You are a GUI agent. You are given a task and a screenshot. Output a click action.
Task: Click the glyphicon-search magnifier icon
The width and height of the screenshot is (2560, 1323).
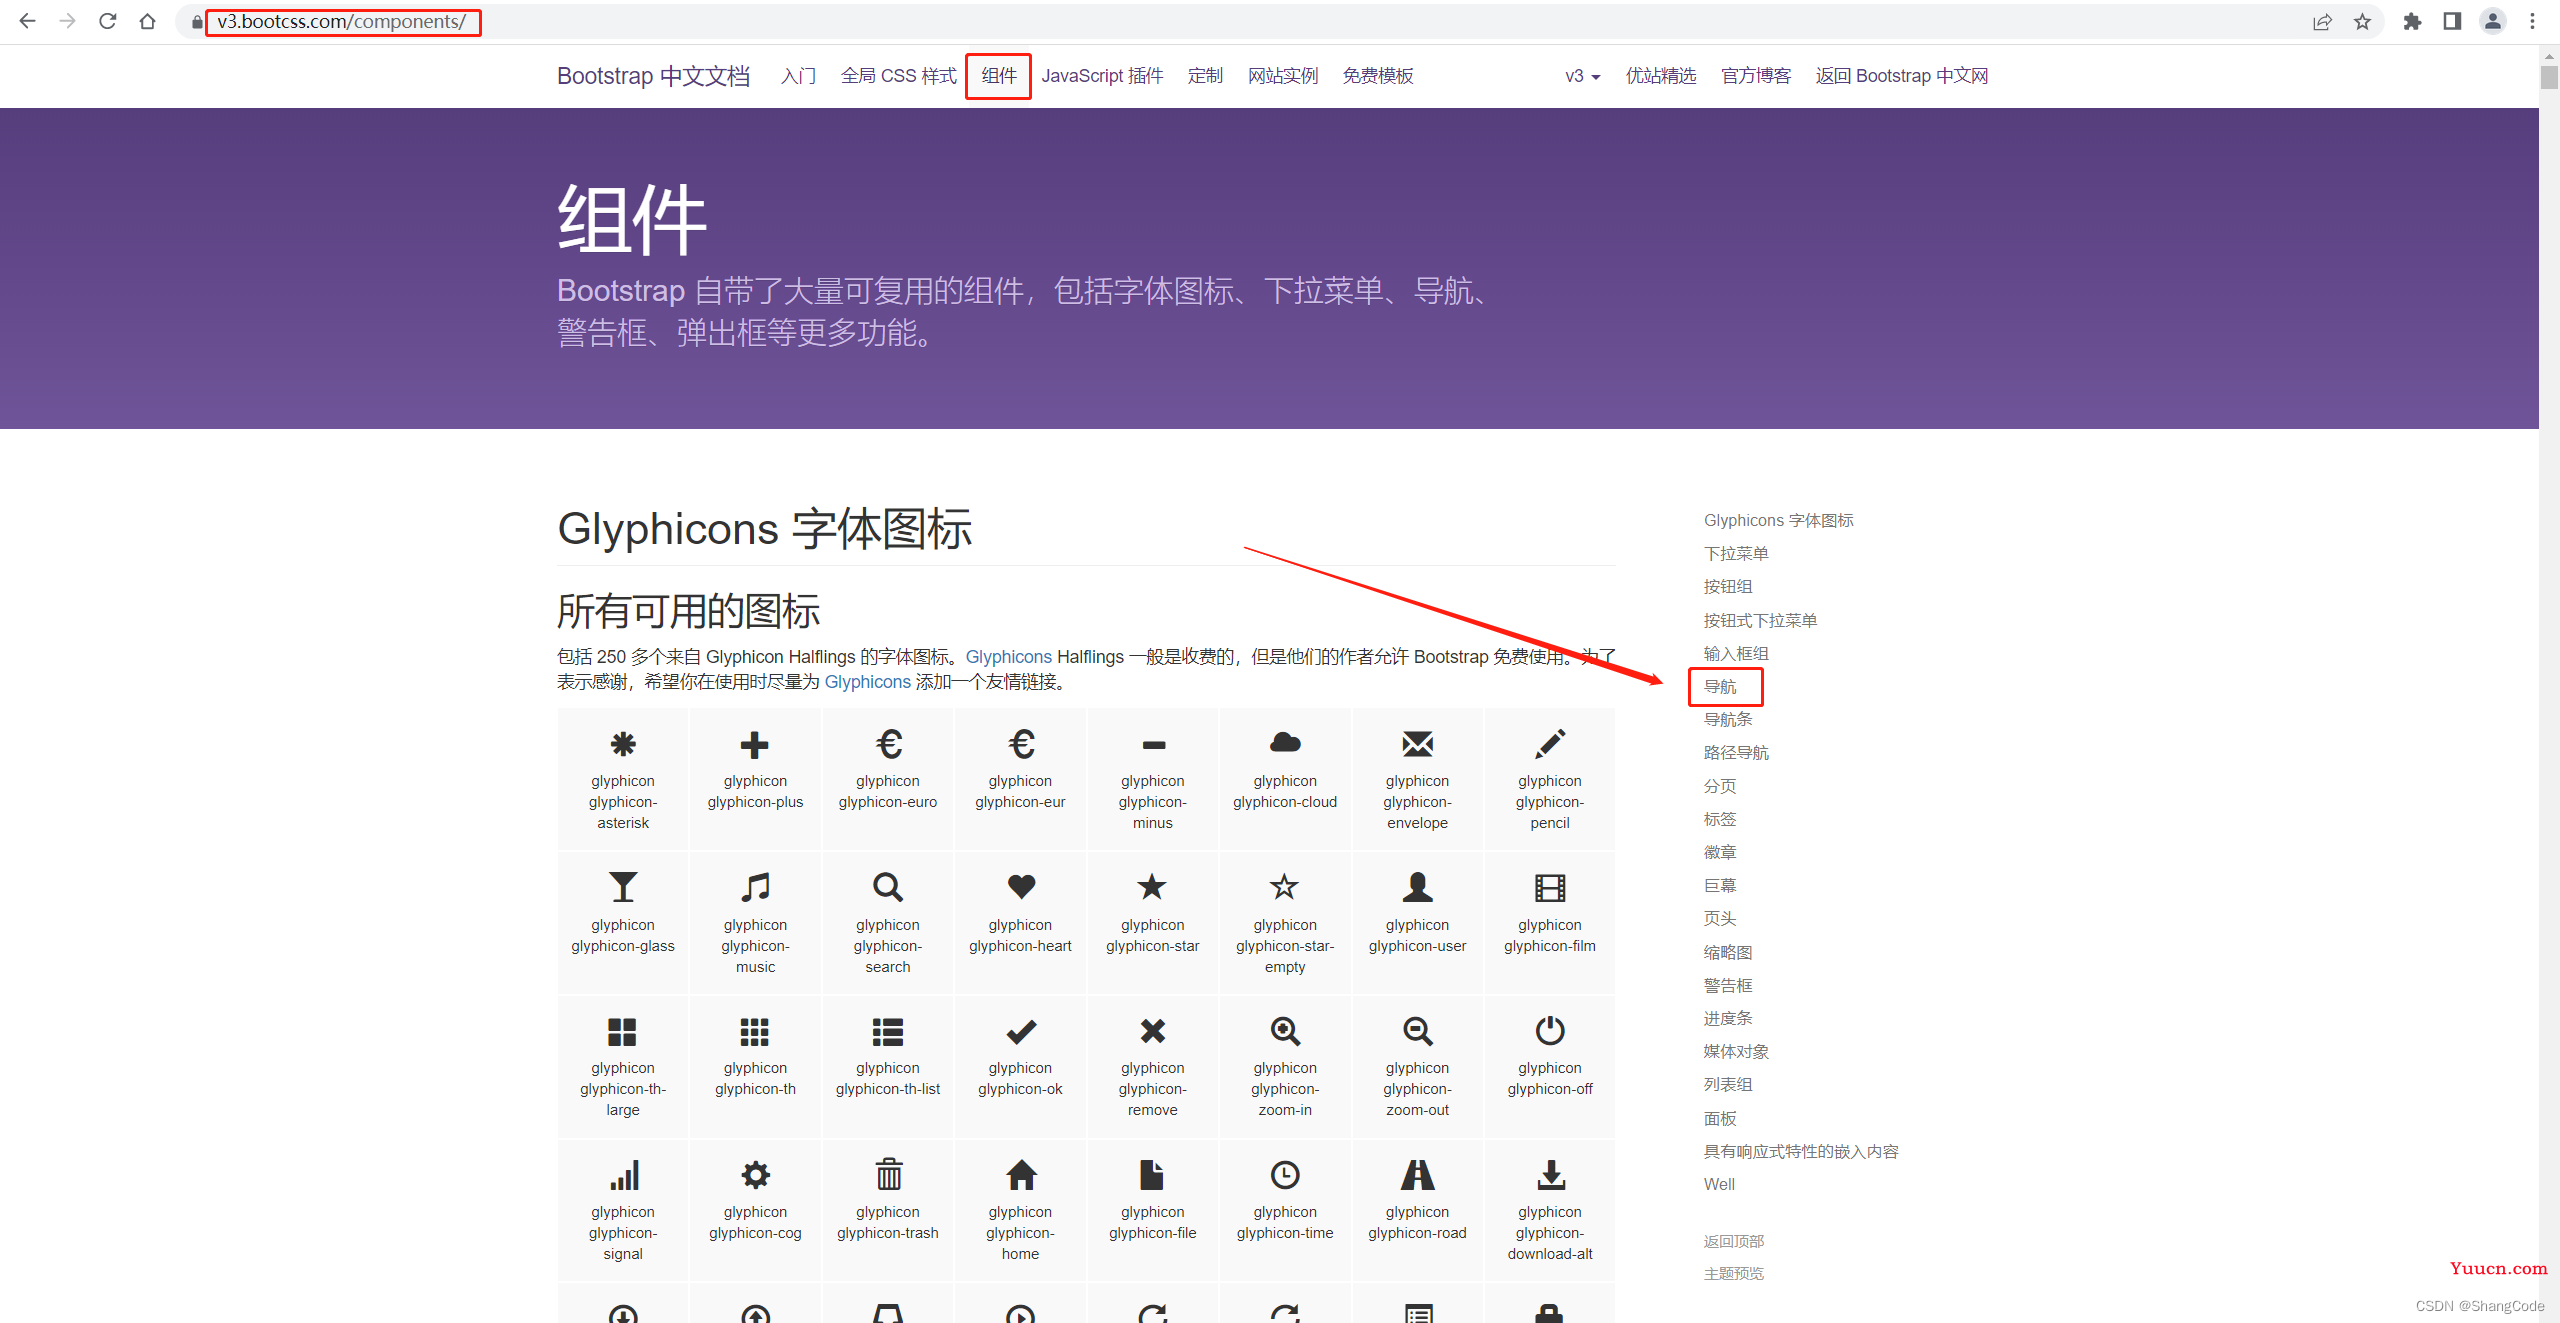888,887
